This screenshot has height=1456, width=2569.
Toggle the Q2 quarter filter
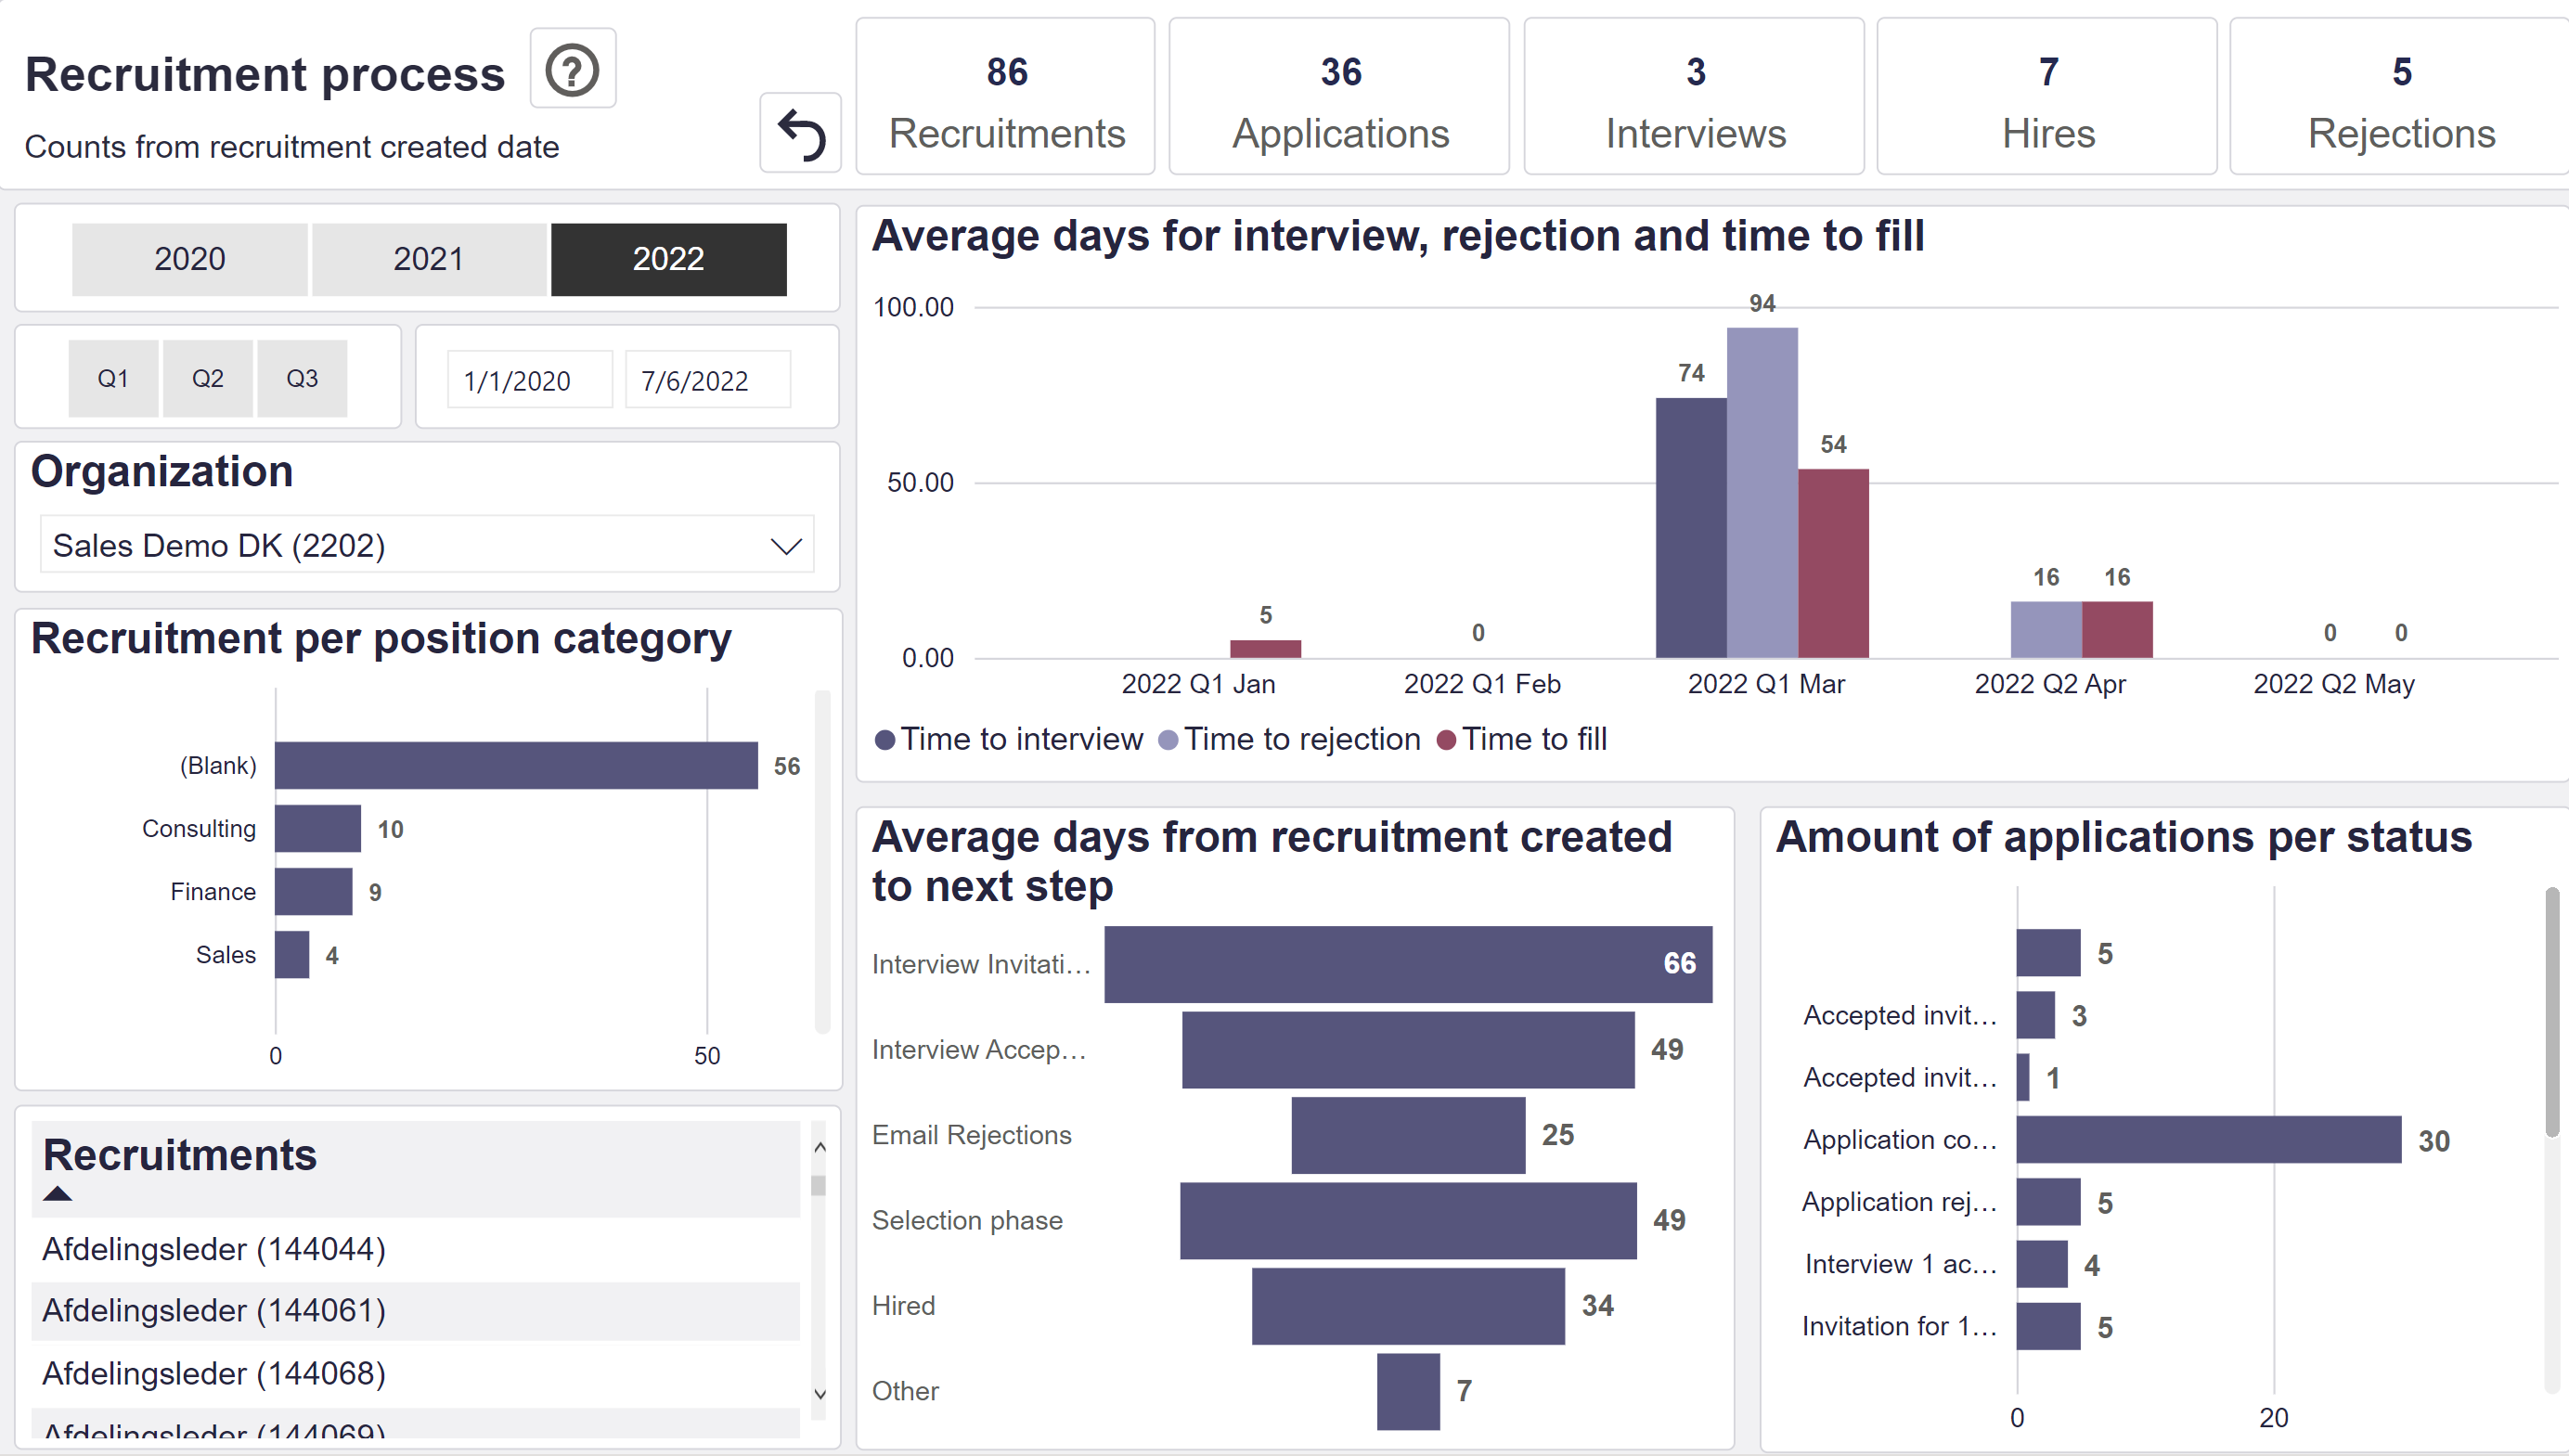(208, 378)
